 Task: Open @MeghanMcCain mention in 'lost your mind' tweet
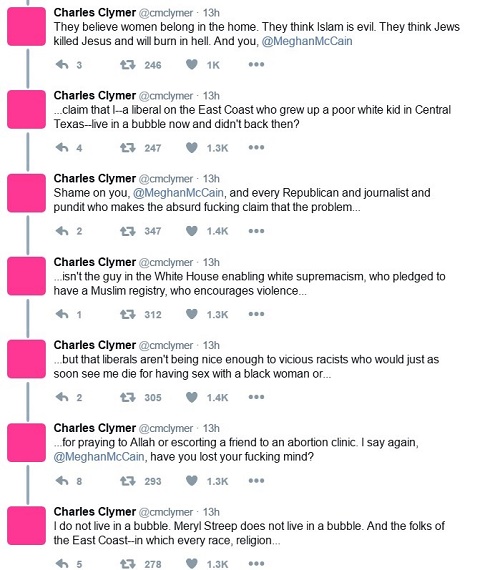point(99,457)
